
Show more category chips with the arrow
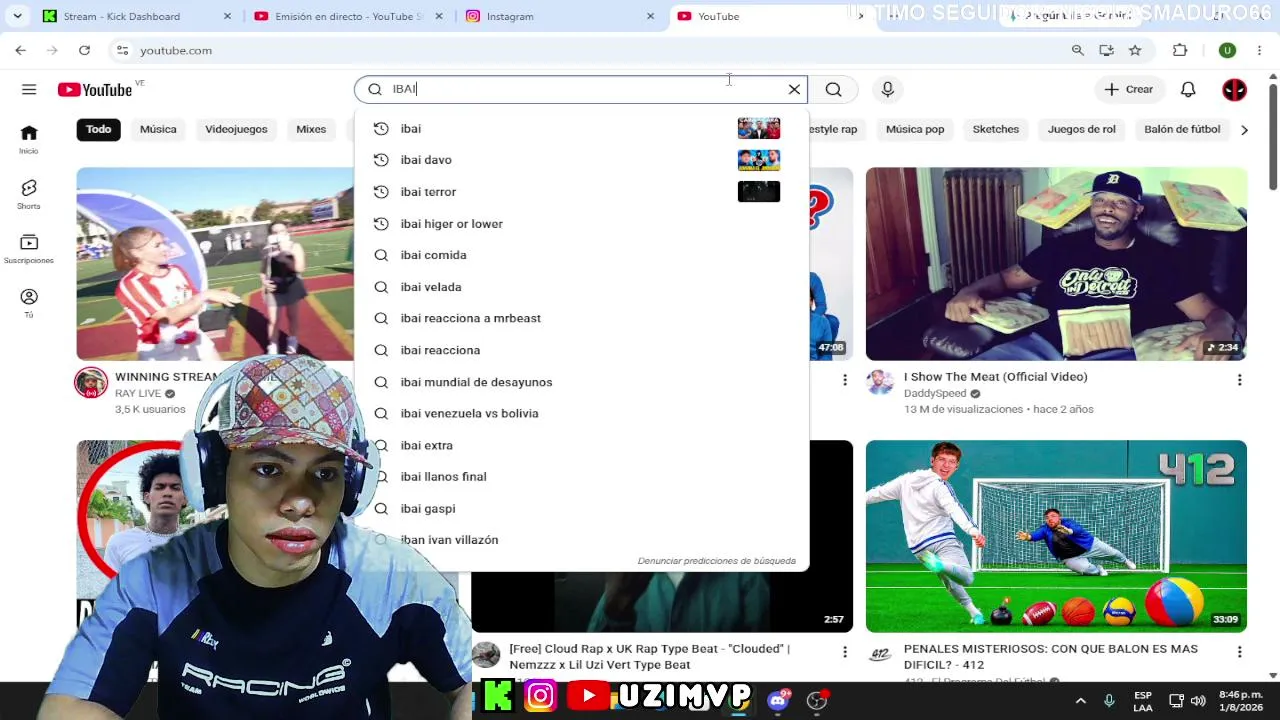click(x=1244, y=130)
